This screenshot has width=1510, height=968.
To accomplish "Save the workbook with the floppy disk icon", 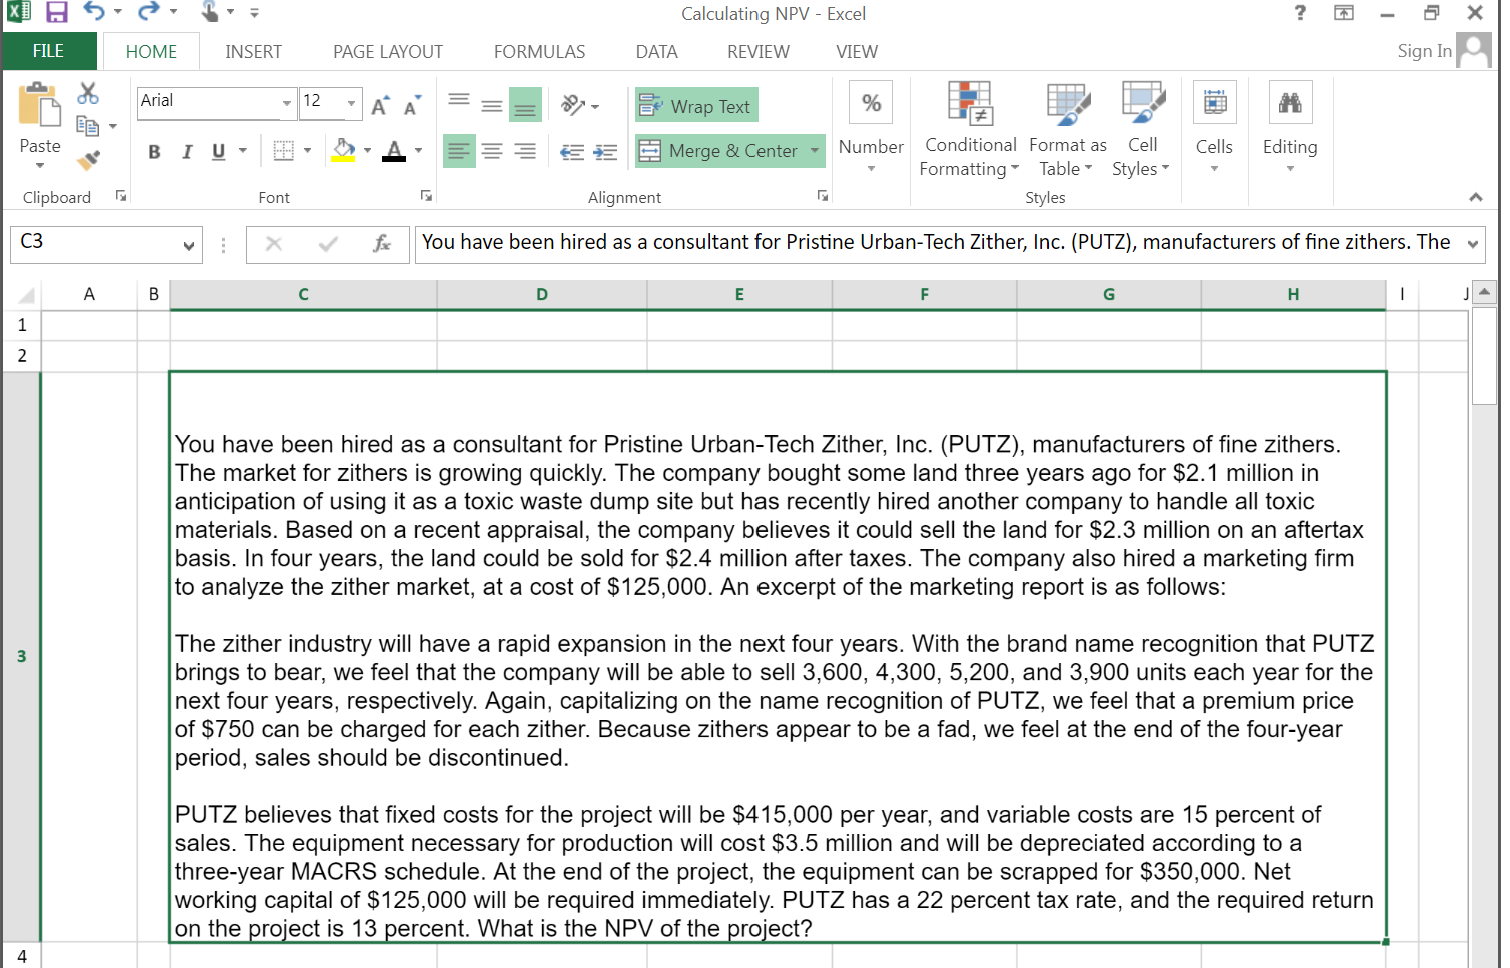I will (x=57, y=12).
